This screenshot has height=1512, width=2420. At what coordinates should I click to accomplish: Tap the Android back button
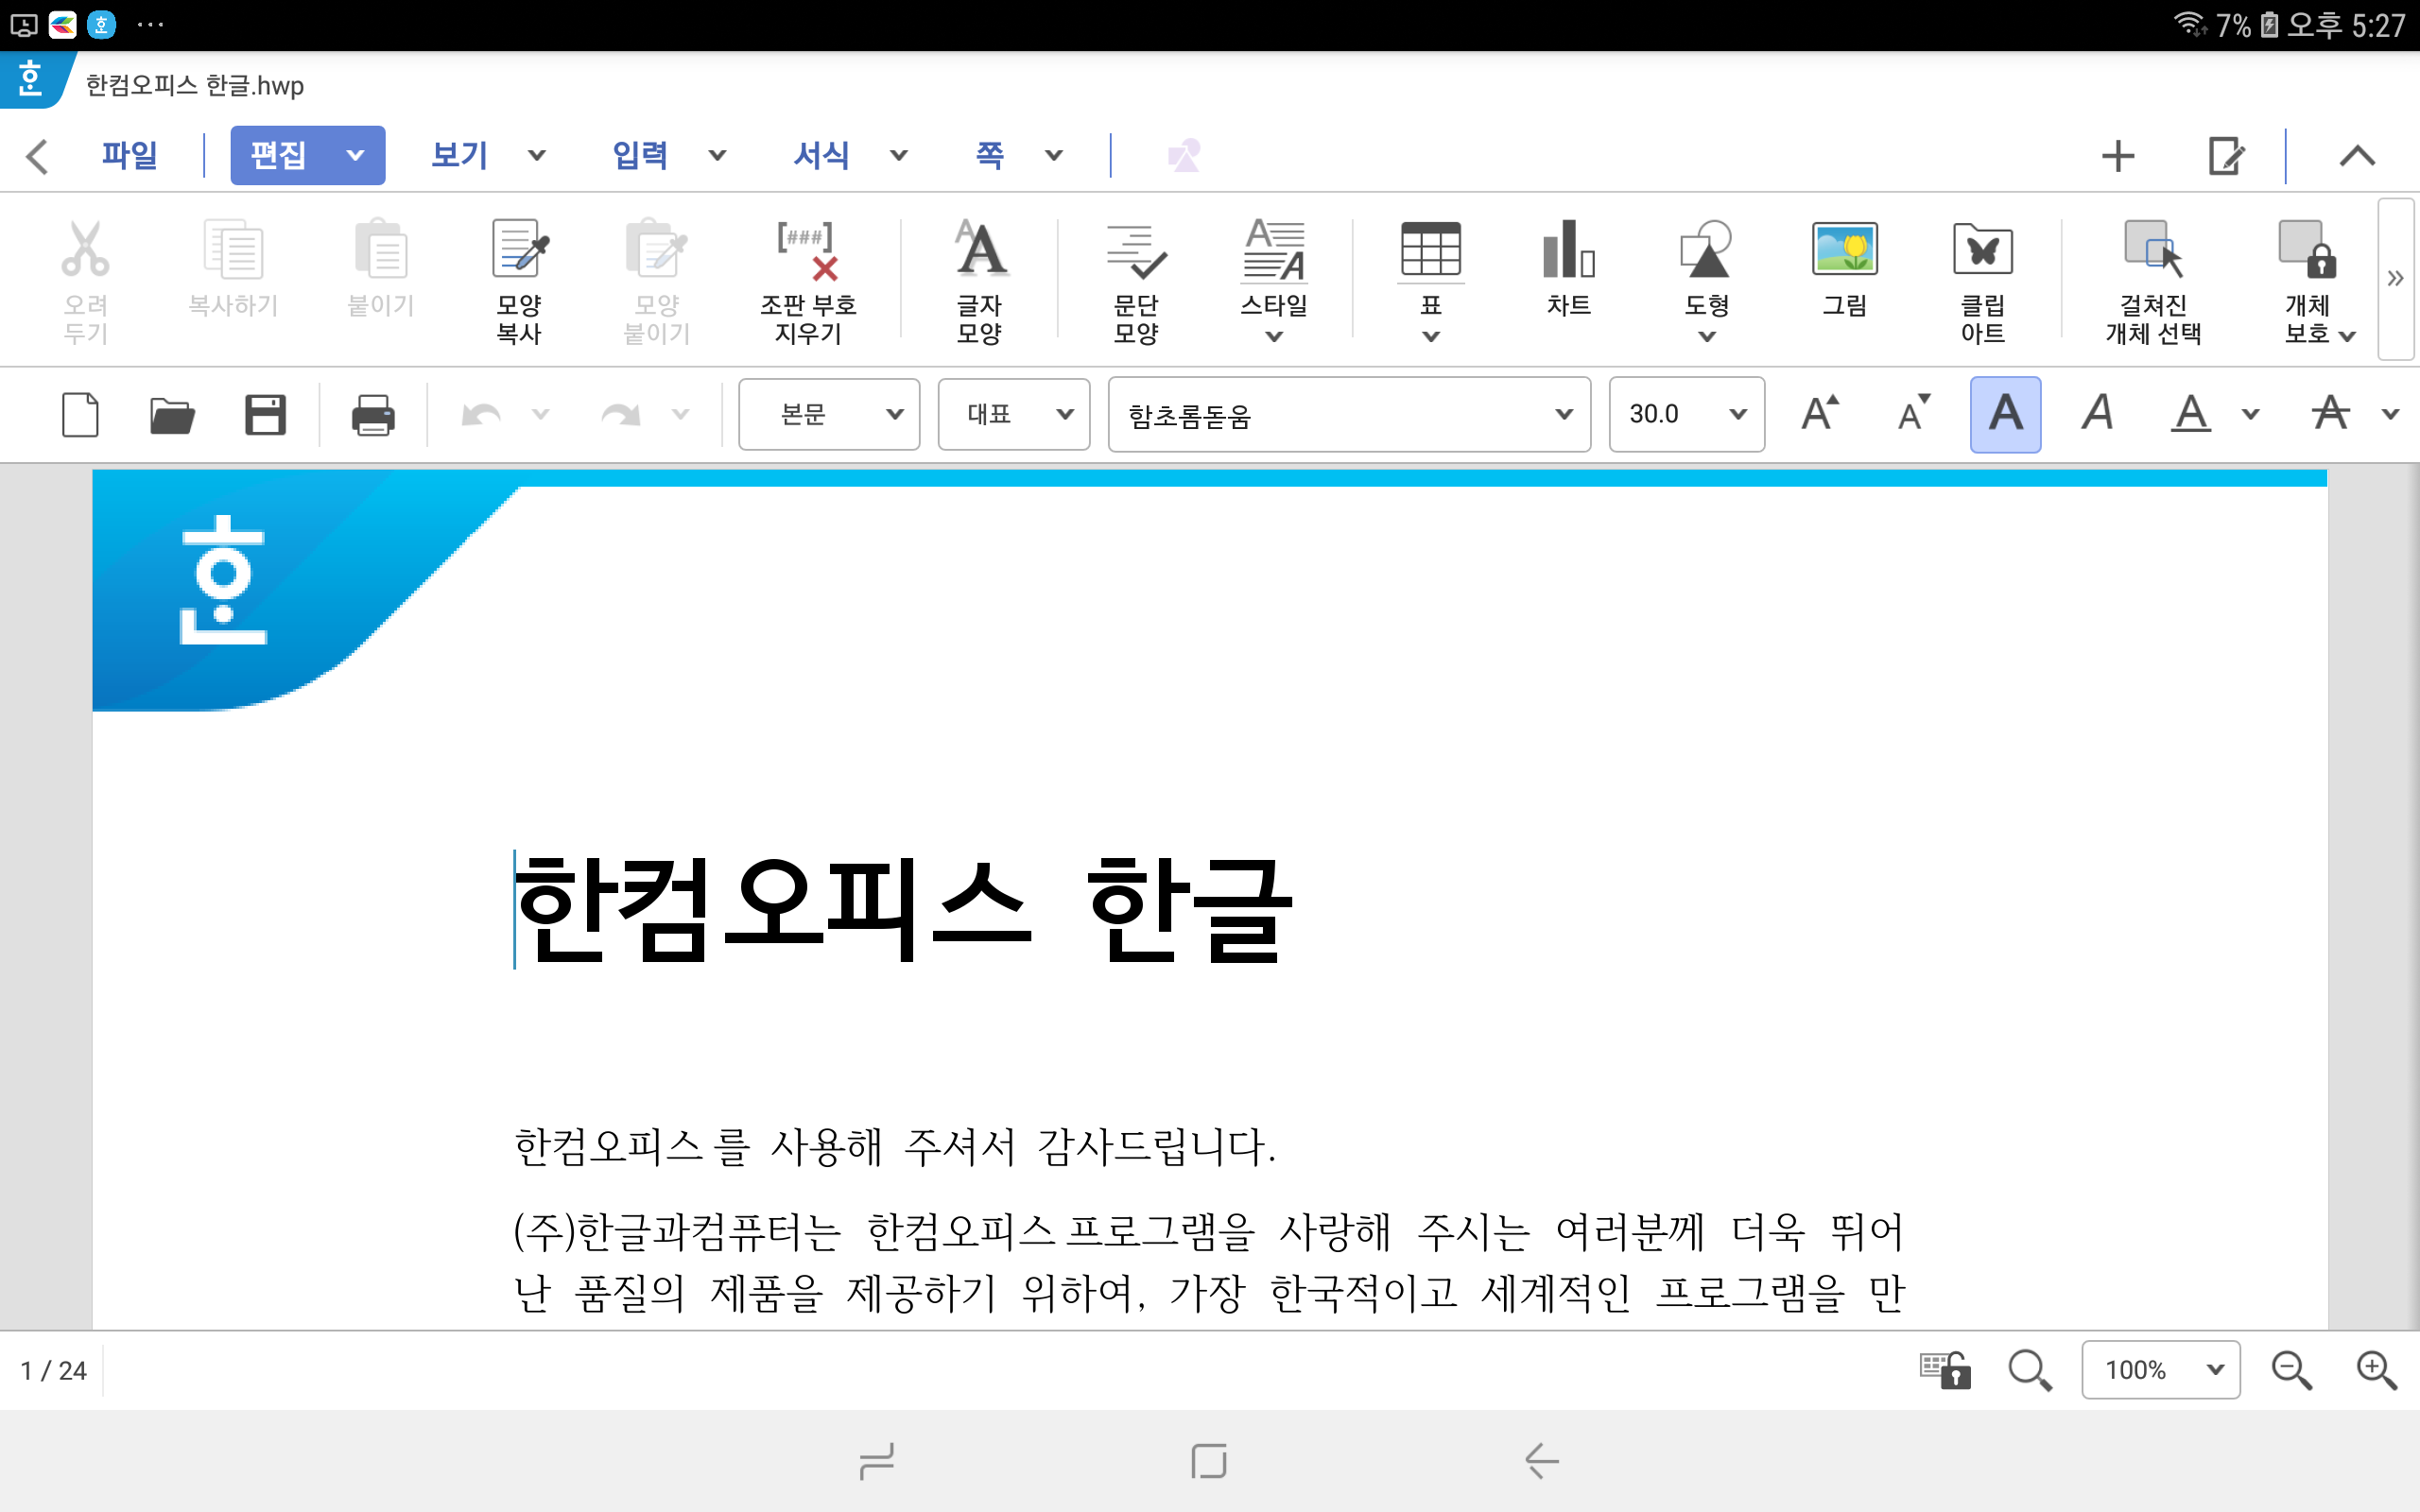pos(1541,1461)
